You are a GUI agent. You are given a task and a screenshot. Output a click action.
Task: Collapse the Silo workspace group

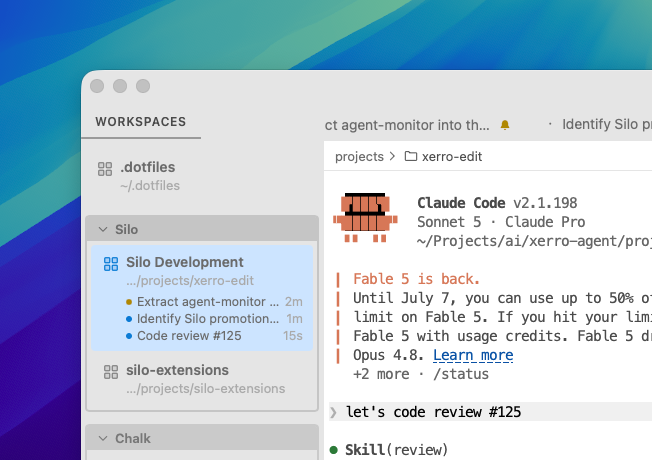(103, 230)
